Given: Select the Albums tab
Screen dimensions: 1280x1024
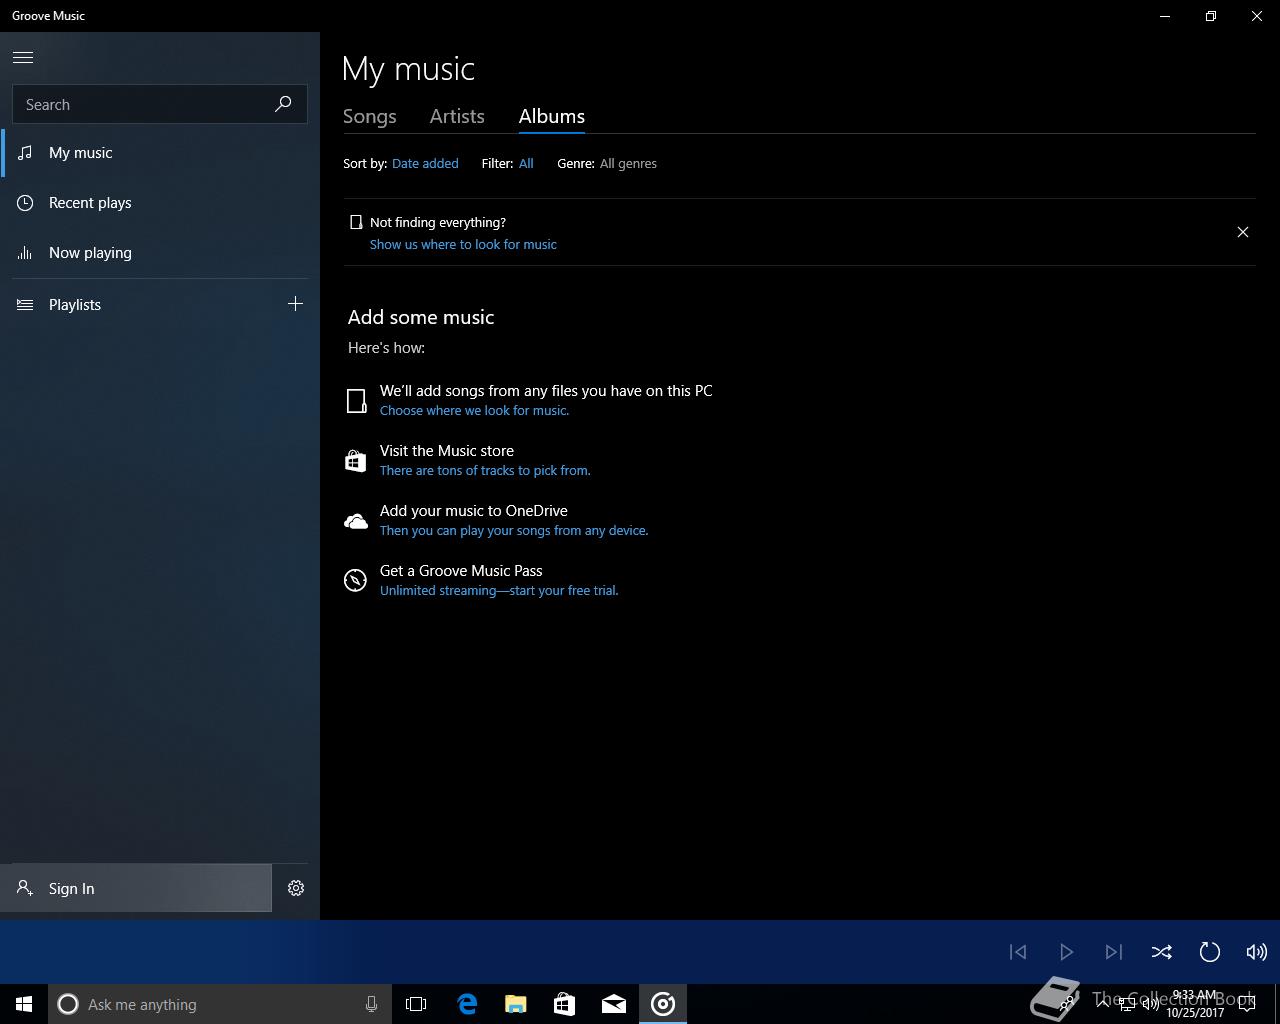Looking at the screenshot, I should click(552, 116).
